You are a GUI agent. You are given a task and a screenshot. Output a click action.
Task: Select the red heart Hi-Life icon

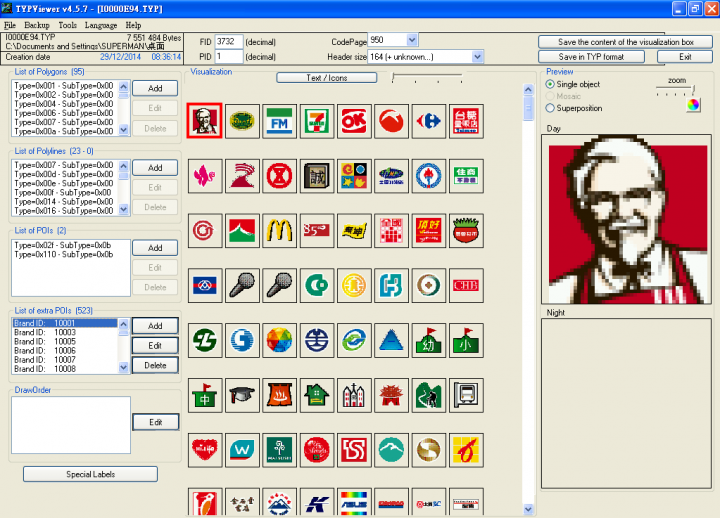click(204, 450)
